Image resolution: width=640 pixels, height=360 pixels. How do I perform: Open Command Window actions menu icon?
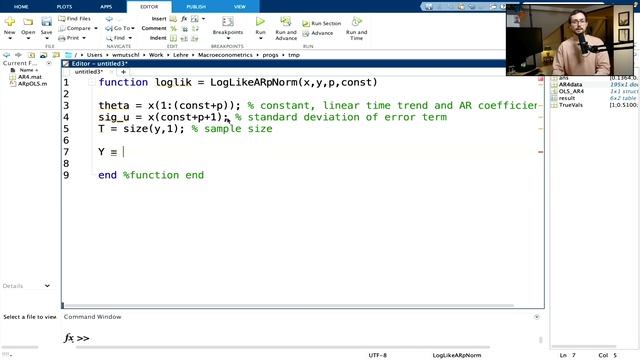(536, 317)
